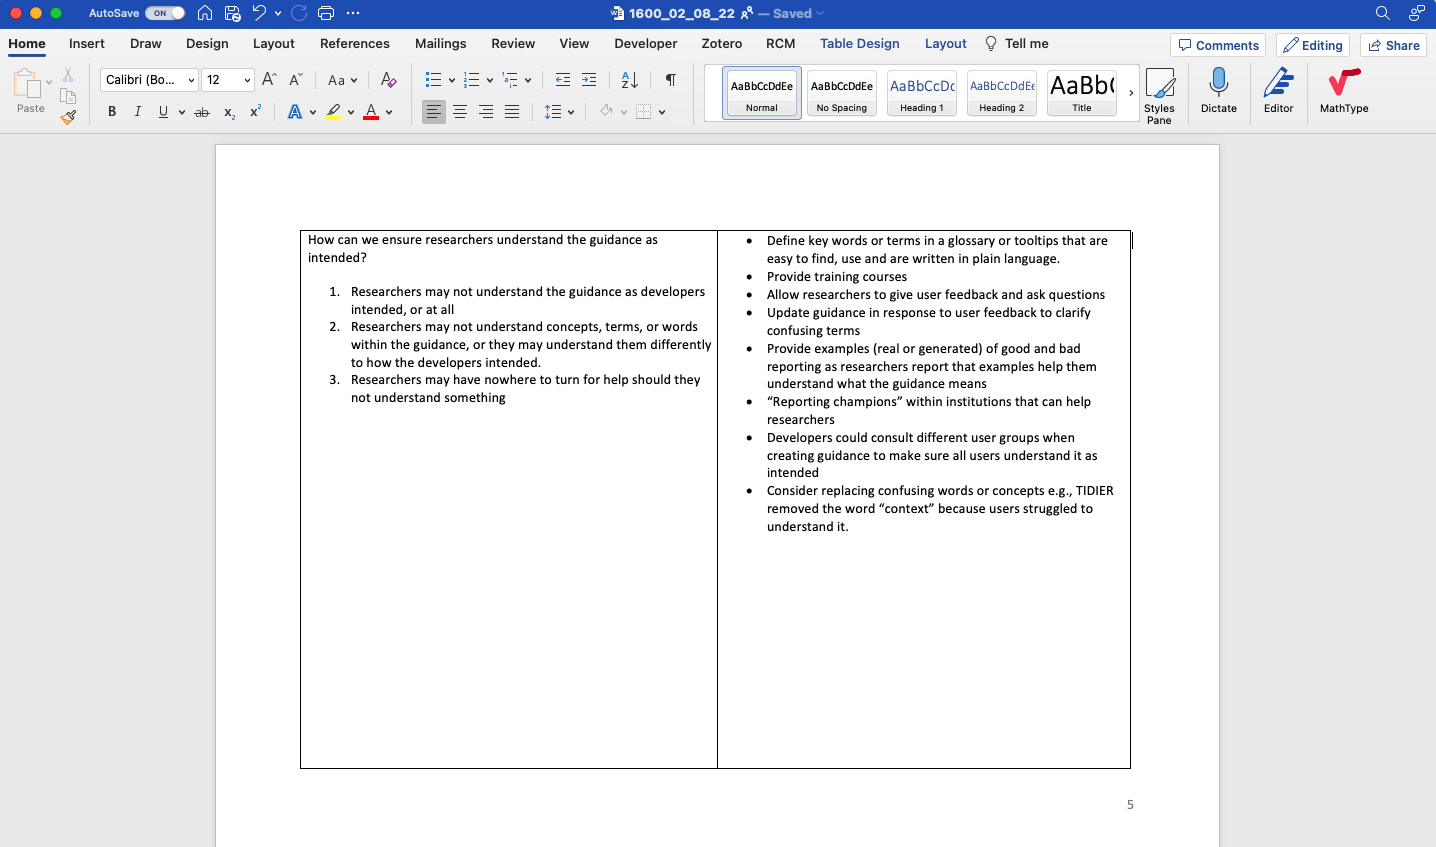This screenshot has width=1436, height=847.
Task: Open the Dictate microphone tool
Action: coord(1218,91)
